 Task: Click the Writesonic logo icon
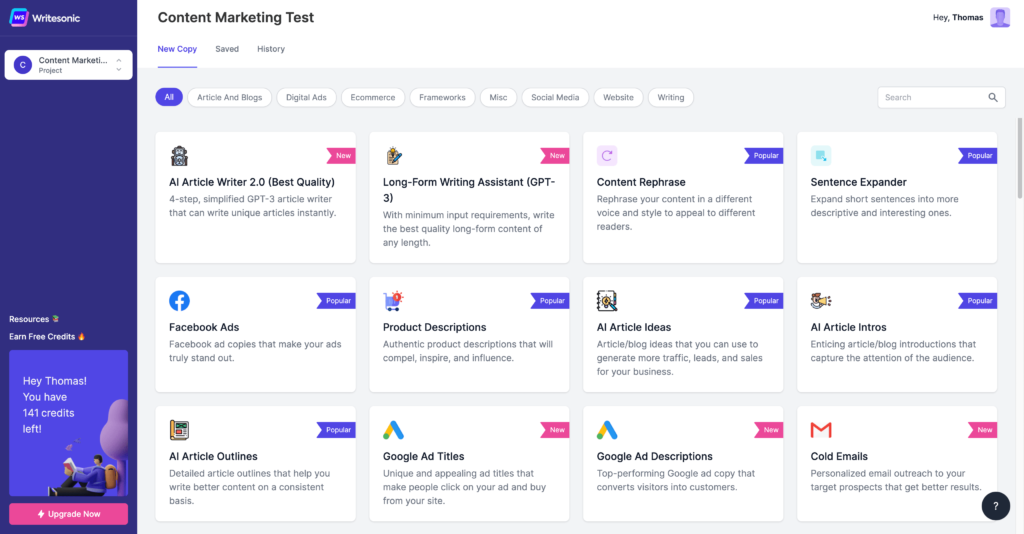18,18
